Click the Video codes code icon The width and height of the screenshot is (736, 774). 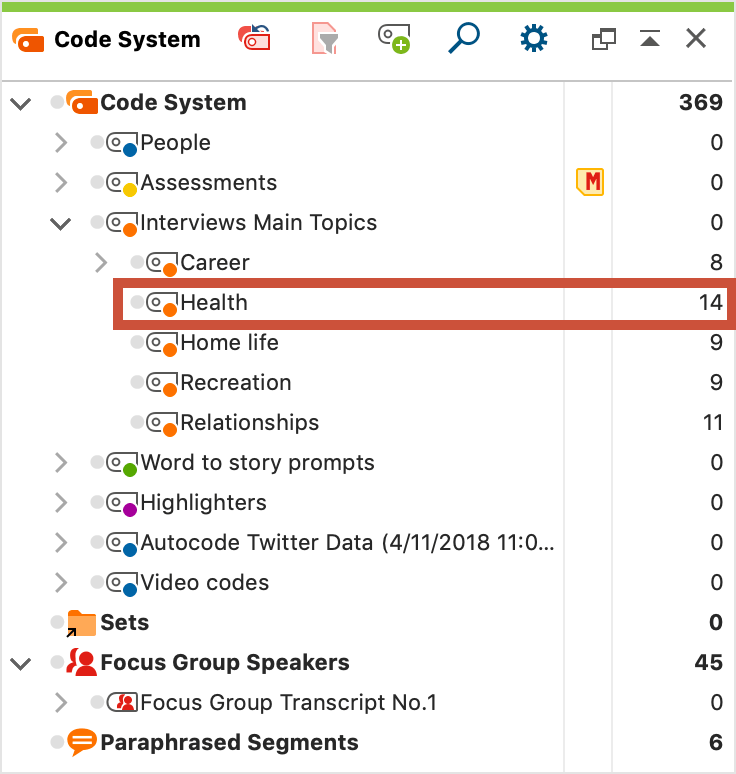[121, 583]
